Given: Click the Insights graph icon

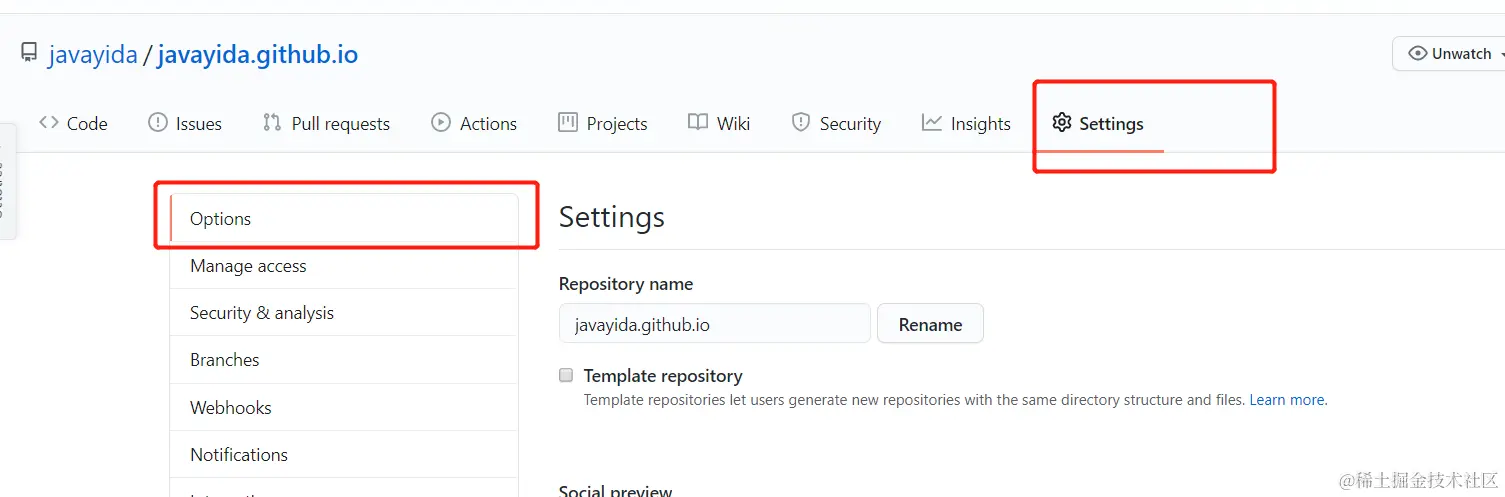Looking at the screenshot, I should (x=932, y=123).
